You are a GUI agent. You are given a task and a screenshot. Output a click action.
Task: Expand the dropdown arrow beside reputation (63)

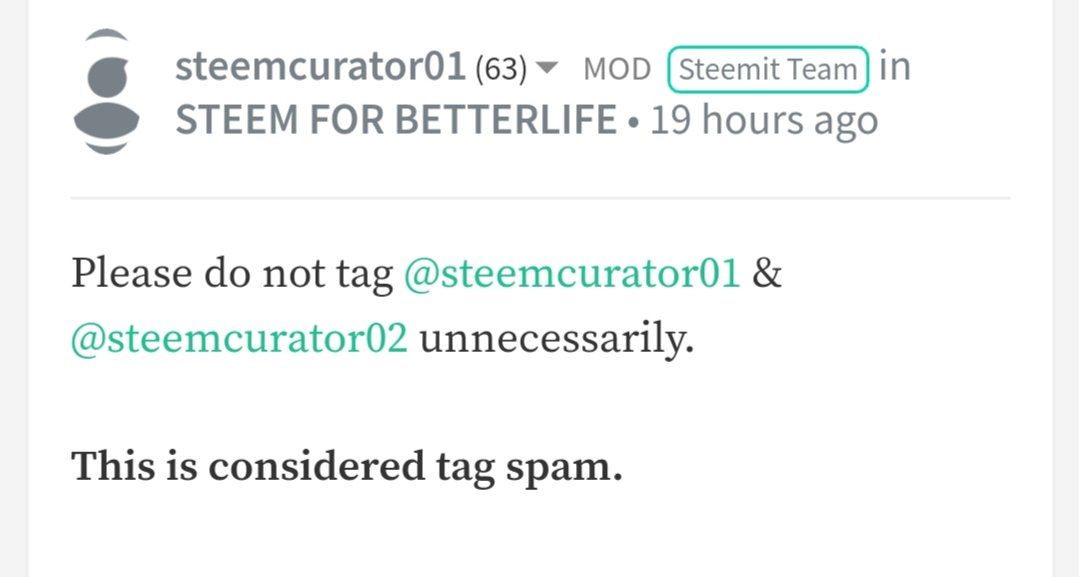546,68
